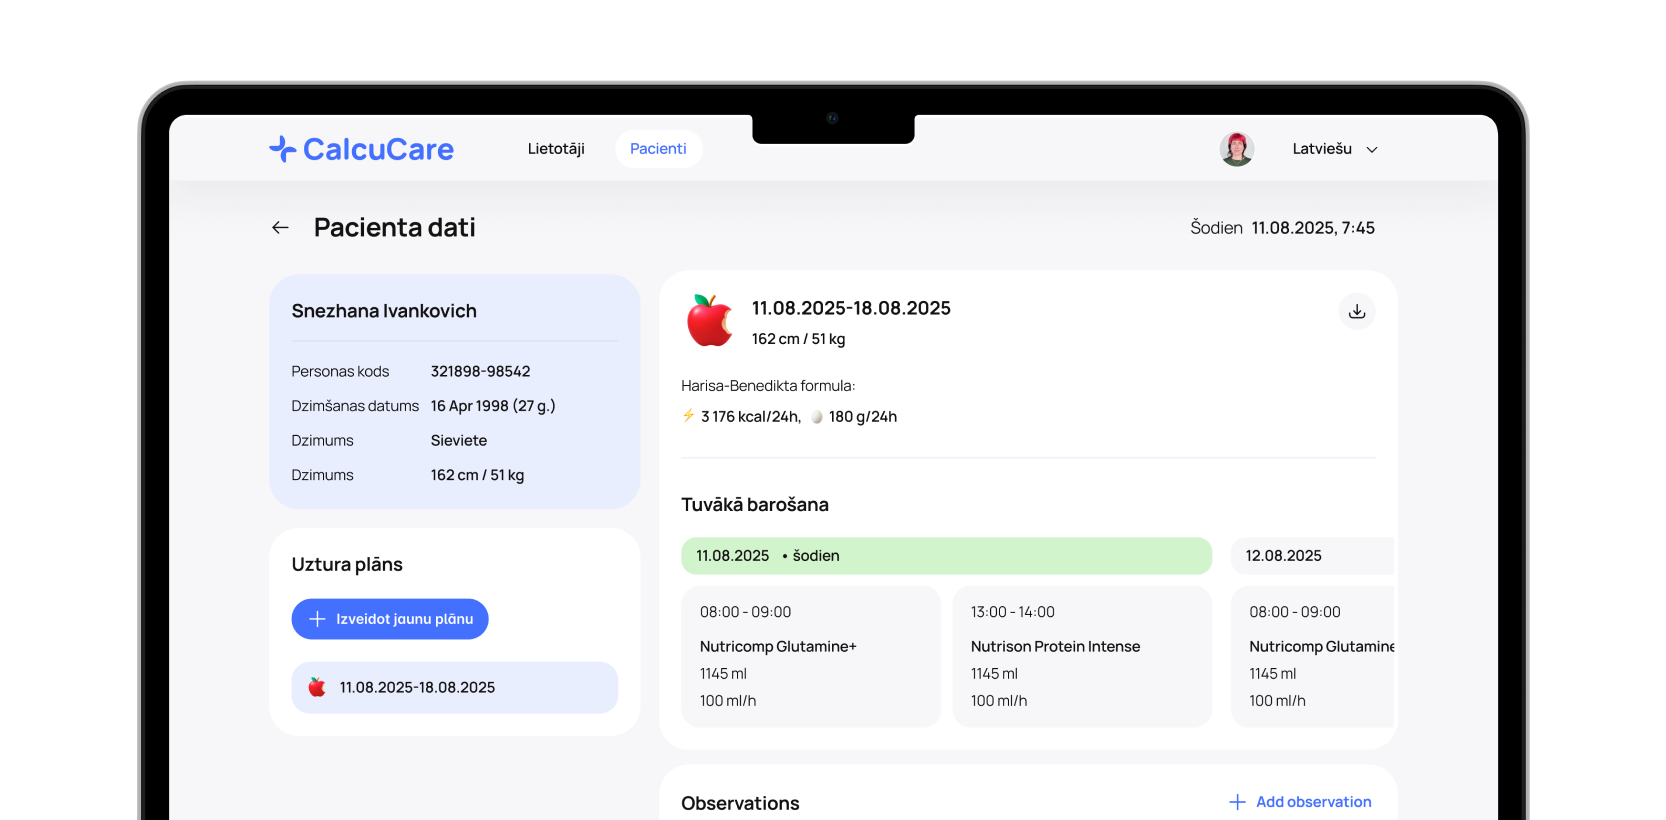The image size is (1666, 820).
Task: Click the language chevron arrow
Action: tap(1372, 150)
